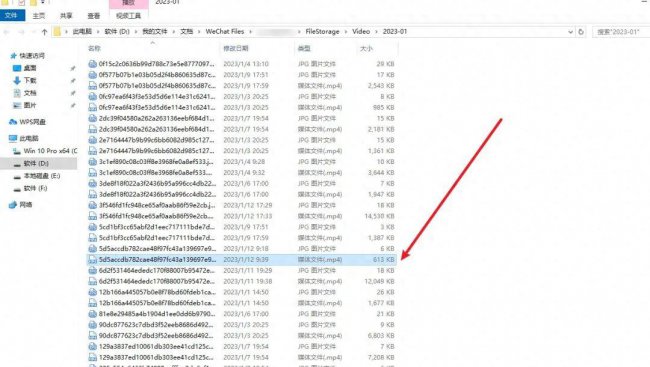Jump to 软件 (D:) in the address bar

(x=117, y=32)
